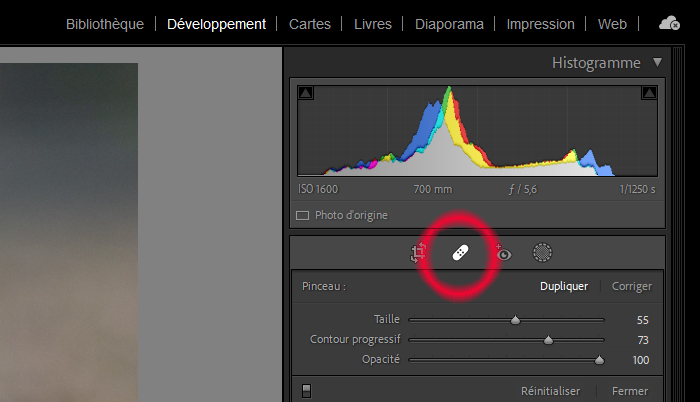
Task: Collapse the Histogramme panel triangle
Action: 657,62
